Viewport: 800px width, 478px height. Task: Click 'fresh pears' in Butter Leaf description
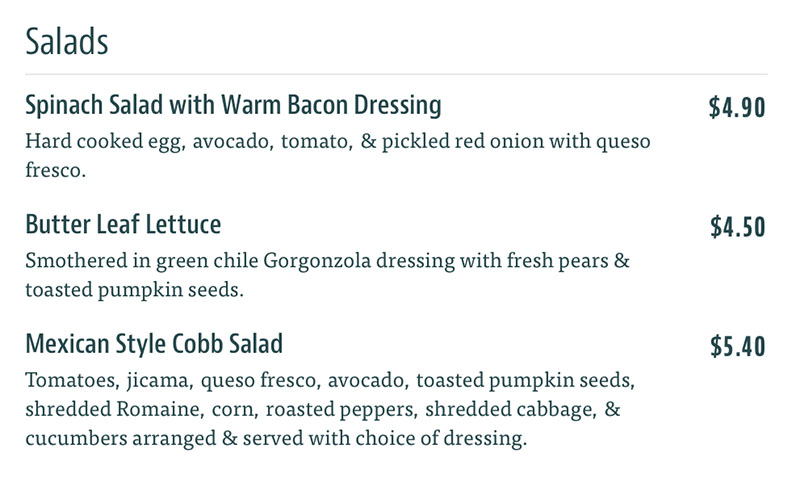[558, 261]
